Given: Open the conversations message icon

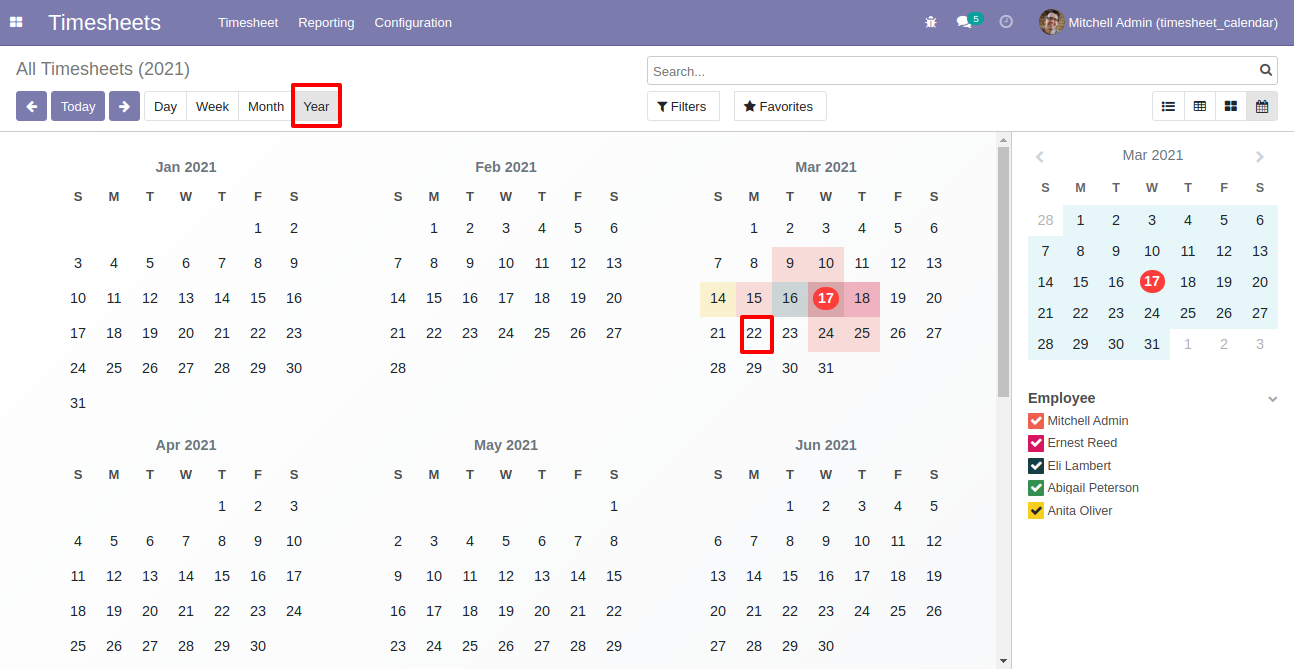Looking at the screenshot, I should (x=964, y=22).
